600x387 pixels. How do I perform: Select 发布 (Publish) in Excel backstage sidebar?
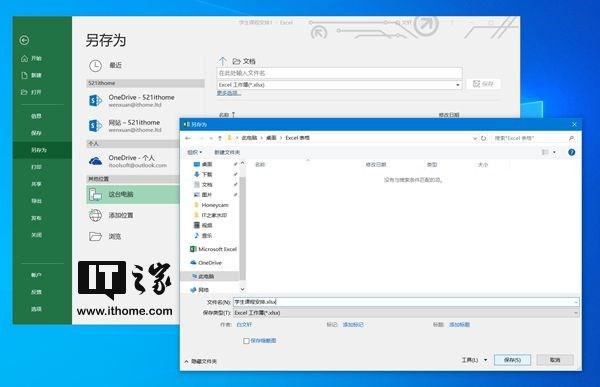[36, 218]
